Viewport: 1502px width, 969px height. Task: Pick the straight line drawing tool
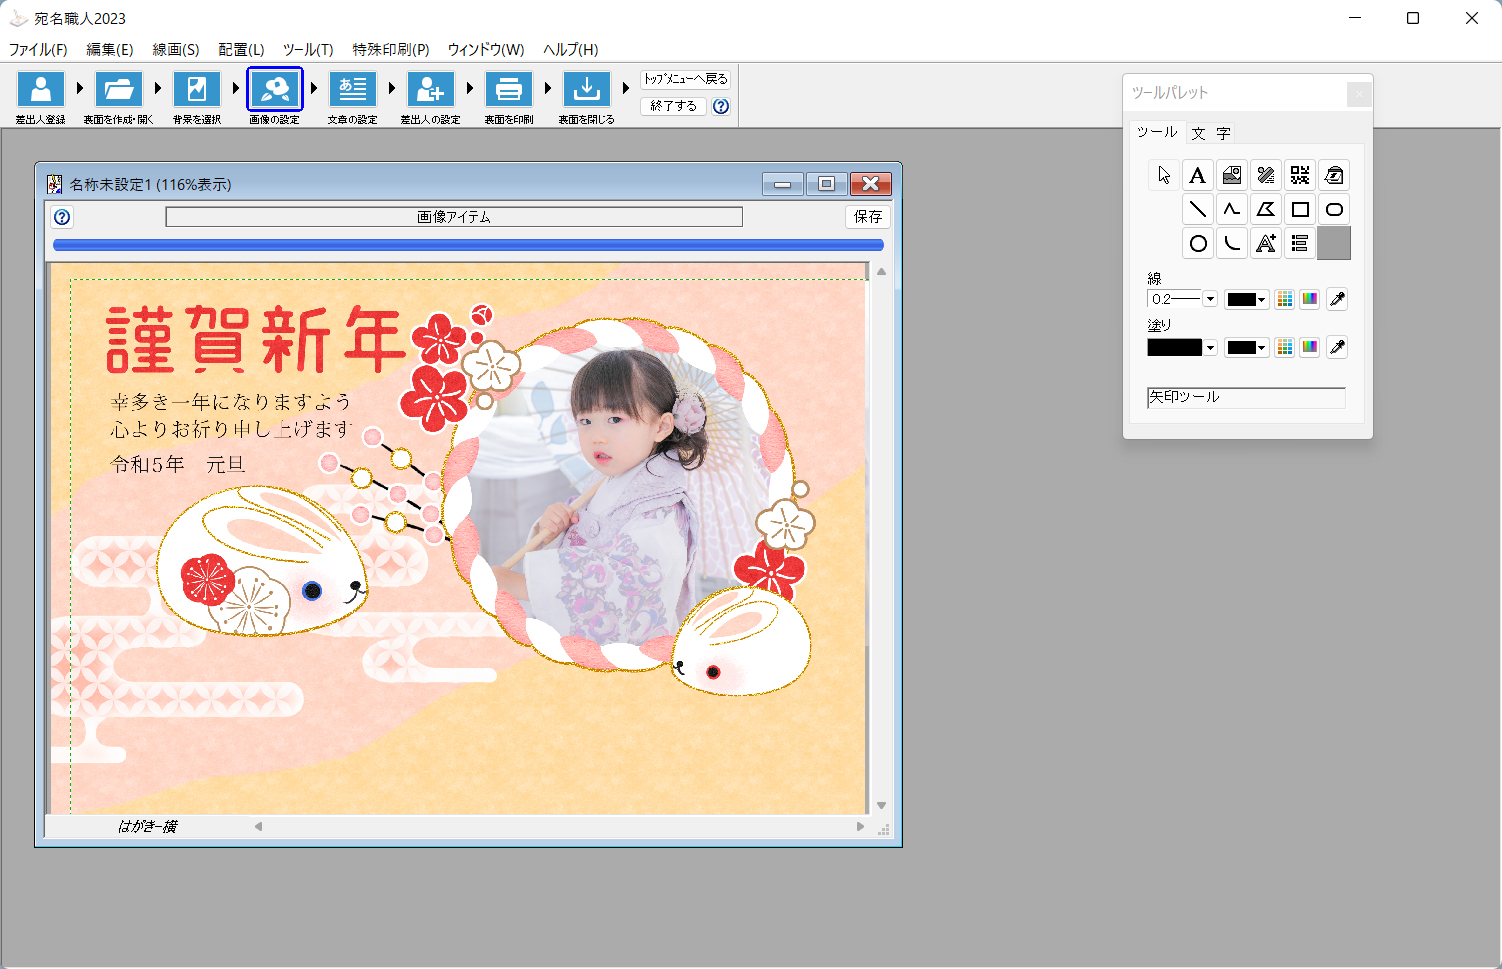point(1197,210)
